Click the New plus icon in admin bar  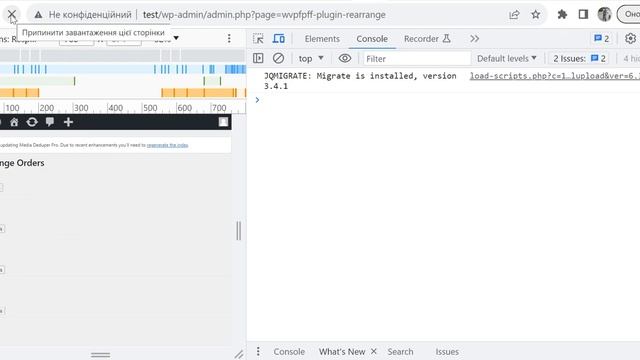pos(68,122)
